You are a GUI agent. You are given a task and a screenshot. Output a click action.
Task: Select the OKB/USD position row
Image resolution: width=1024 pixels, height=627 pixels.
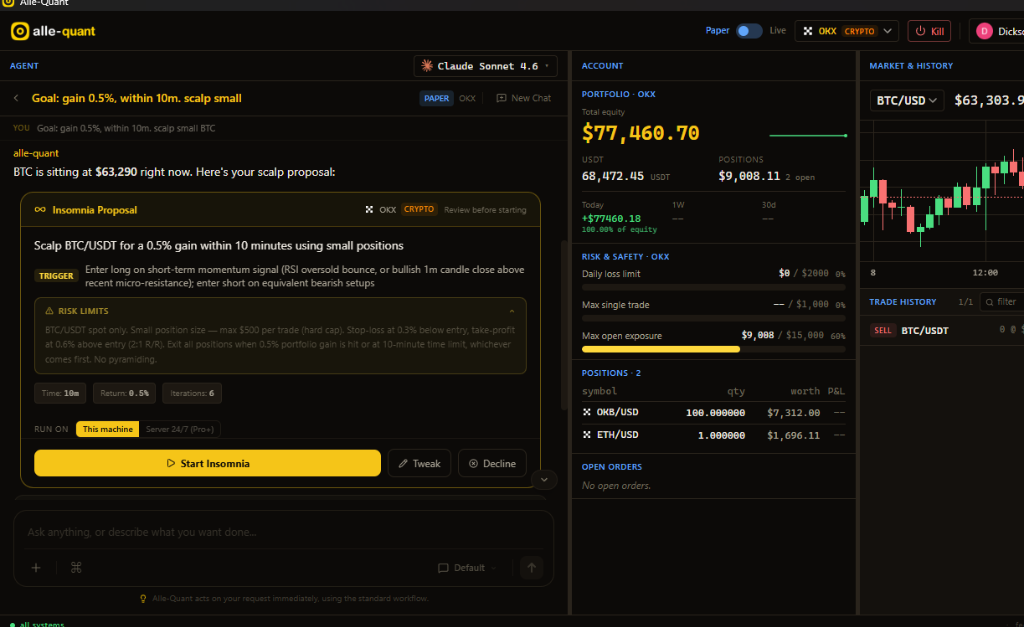(713, 412)
